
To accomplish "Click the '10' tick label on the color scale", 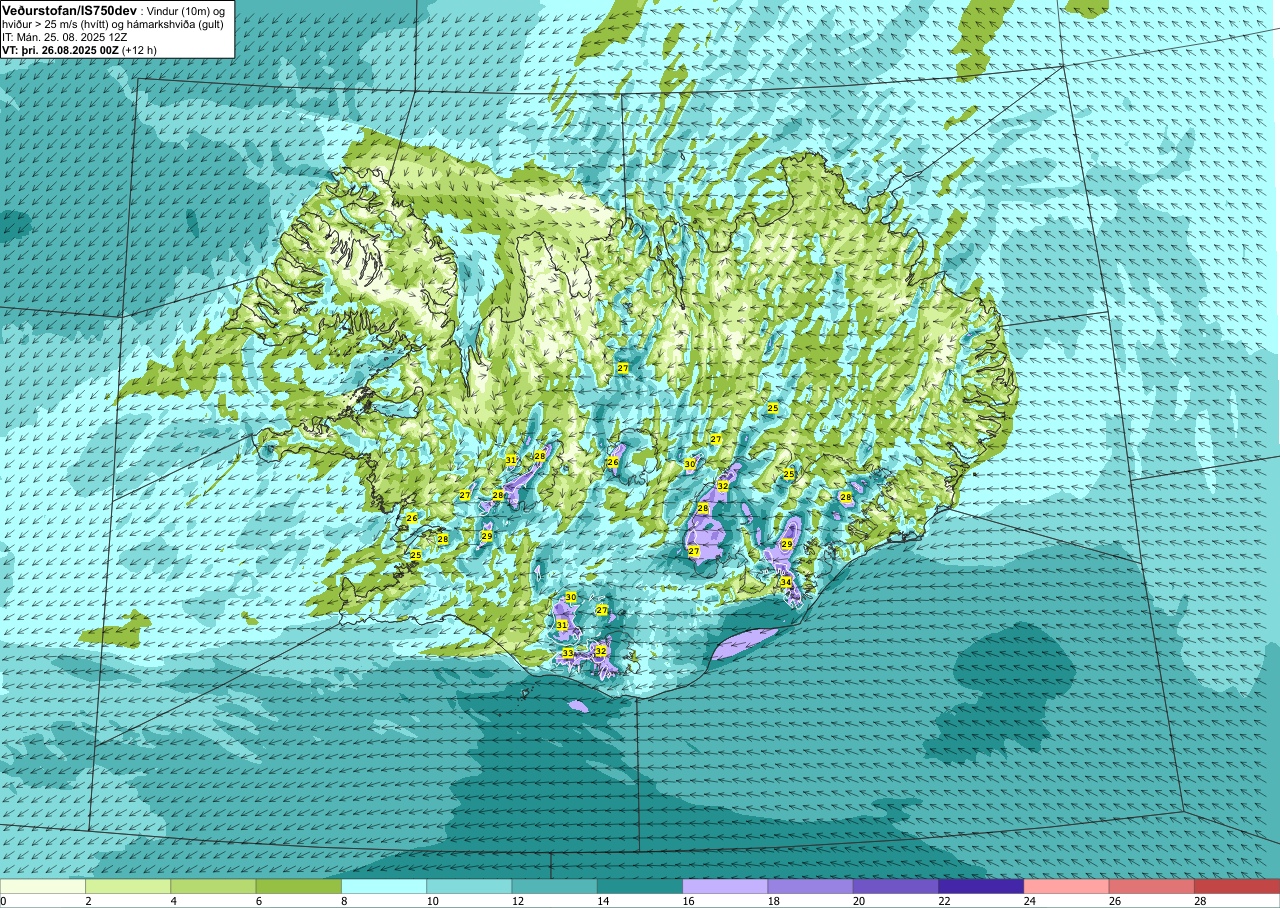I will 431,901.
